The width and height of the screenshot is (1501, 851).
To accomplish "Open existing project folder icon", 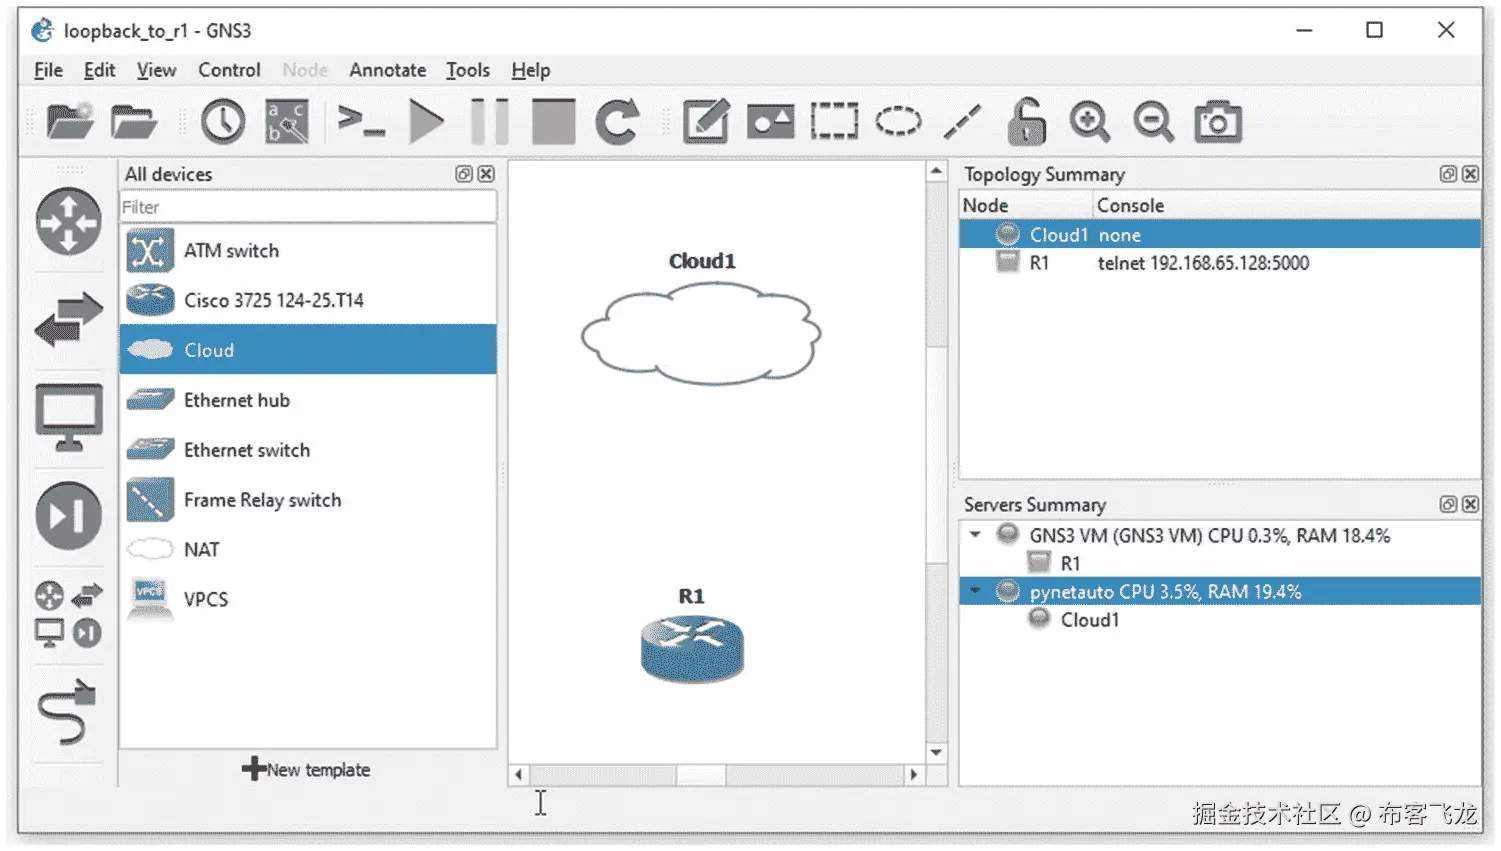I will (x=134, y=122).
